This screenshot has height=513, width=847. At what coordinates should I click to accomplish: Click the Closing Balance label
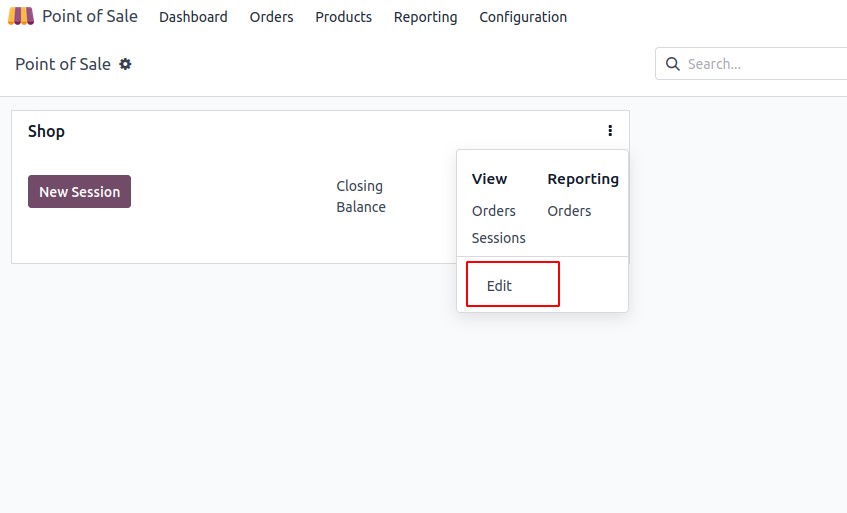click(361, 196)
